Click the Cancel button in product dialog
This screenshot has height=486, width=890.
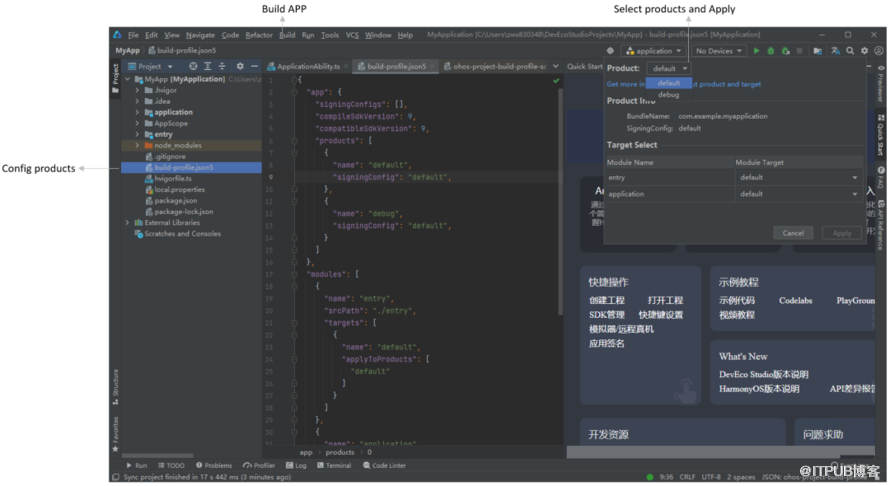click(793, 233)
